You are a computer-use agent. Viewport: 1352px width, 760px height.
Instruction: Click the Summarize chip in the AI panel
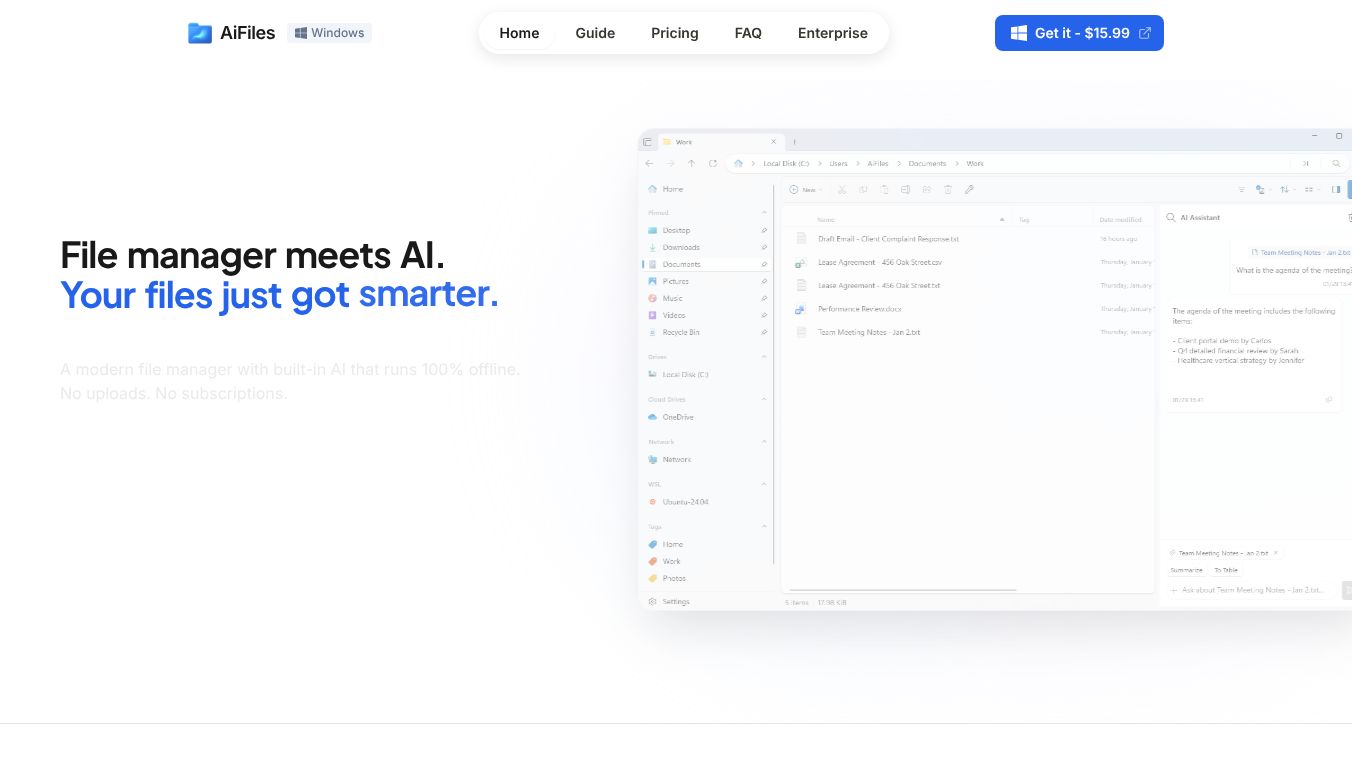pos(1187,570)
